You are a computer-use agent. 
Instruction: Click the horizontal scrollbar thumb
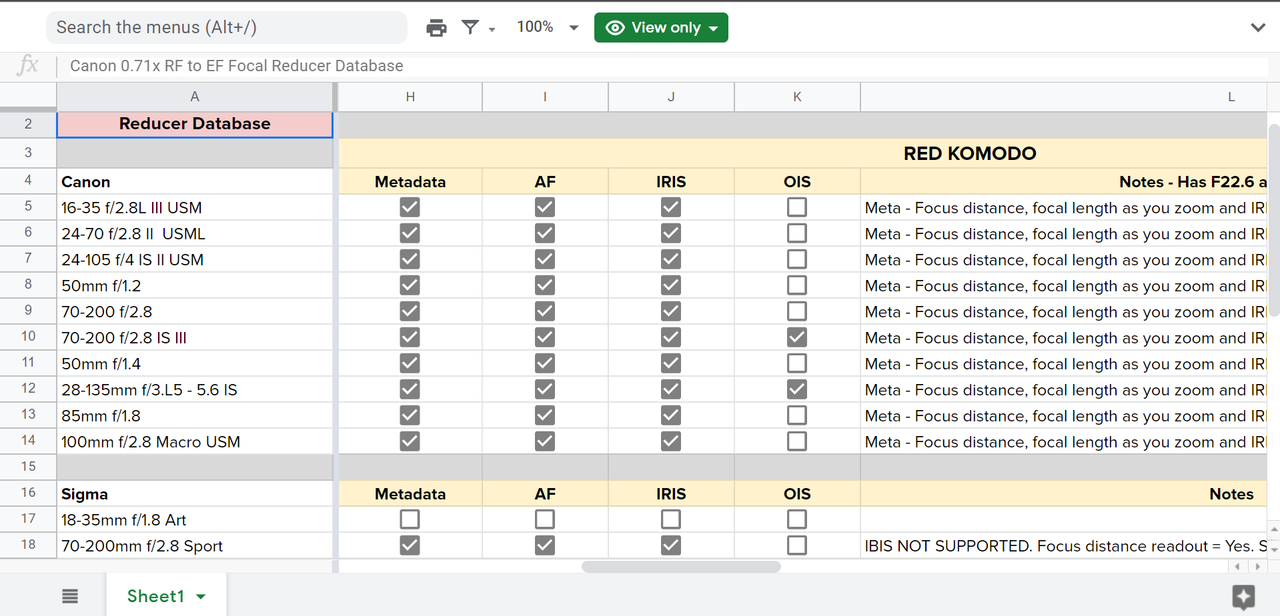click(681, 567)
